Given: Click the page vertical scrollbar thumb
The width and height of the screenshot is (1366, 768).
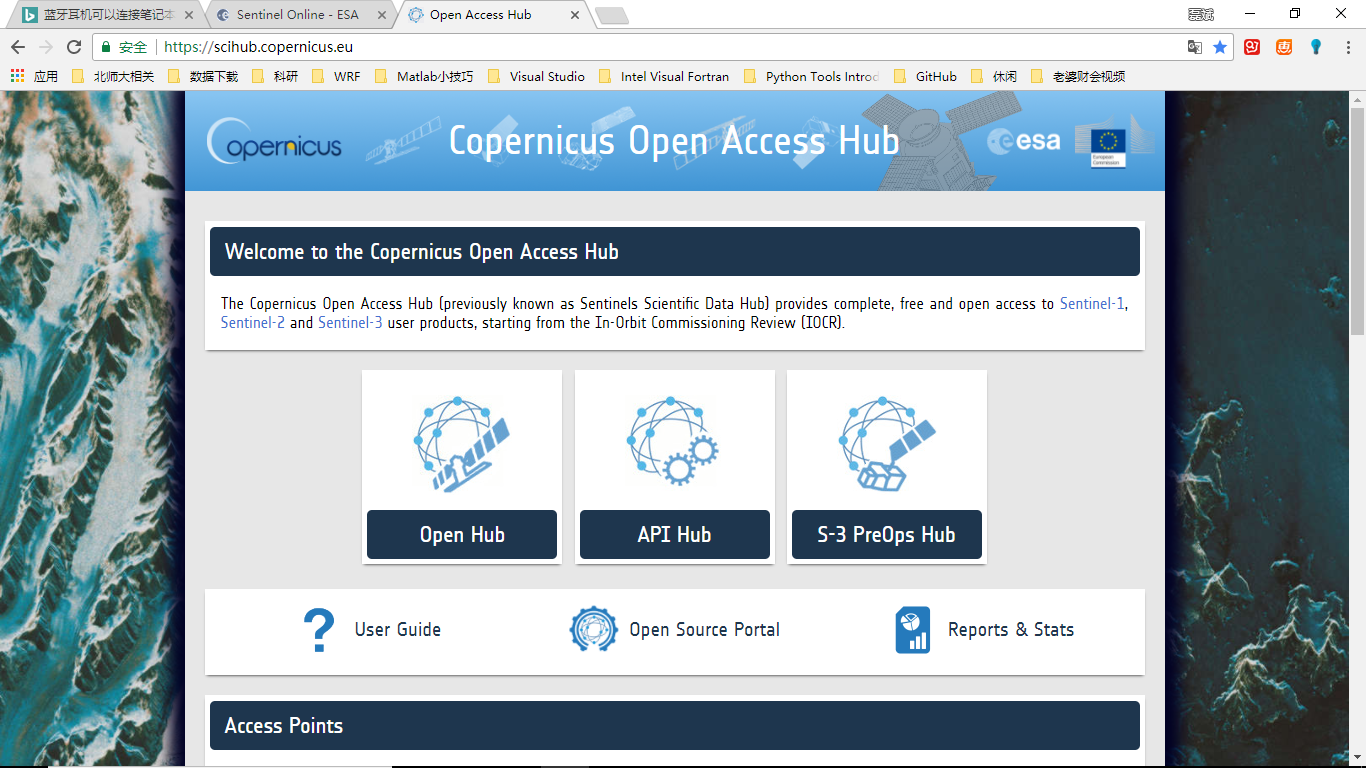Looking at the screenshot, I should point(1357,222).
